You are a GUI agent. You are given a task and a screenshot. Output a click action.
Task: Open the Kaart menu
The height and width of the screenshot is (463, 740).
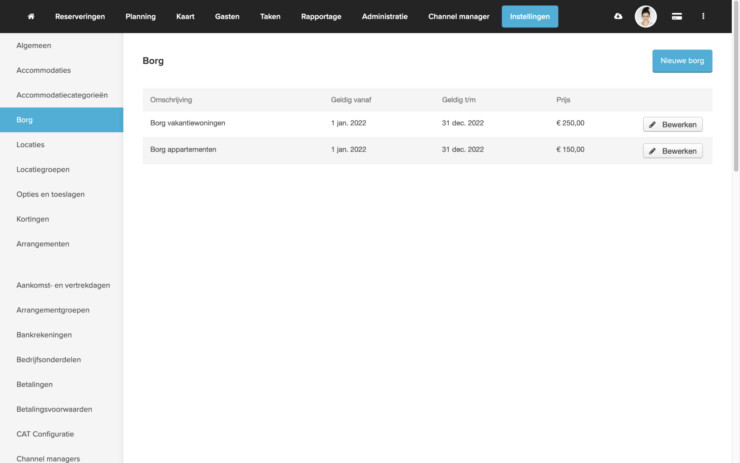coord(185,17)
